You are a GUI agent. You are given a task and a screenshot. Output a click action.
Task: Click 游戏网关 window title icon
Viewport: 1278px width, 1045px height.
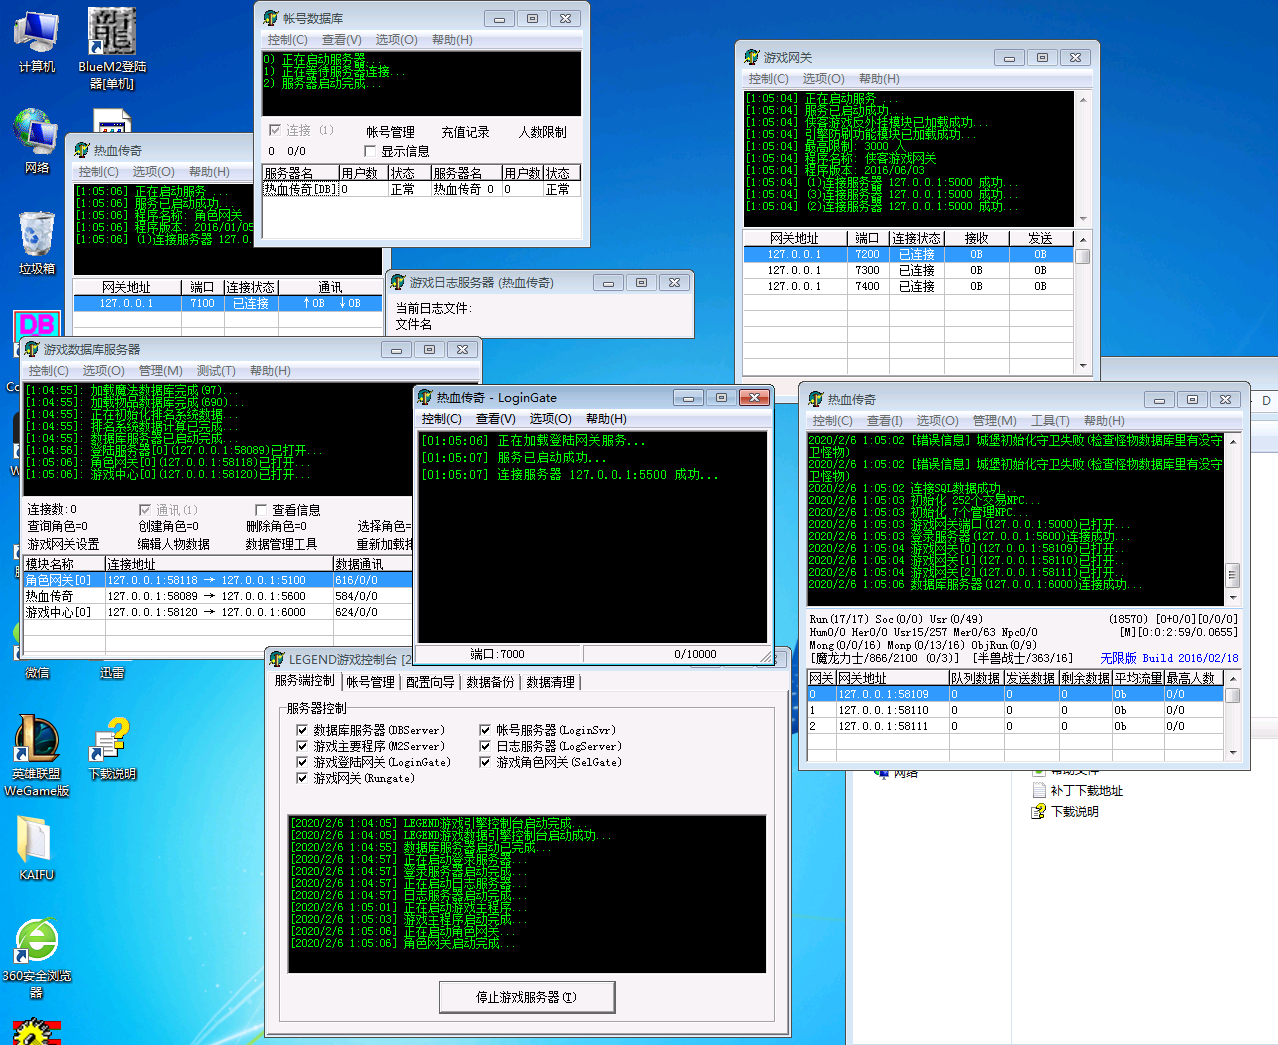[x=751, y=57]
